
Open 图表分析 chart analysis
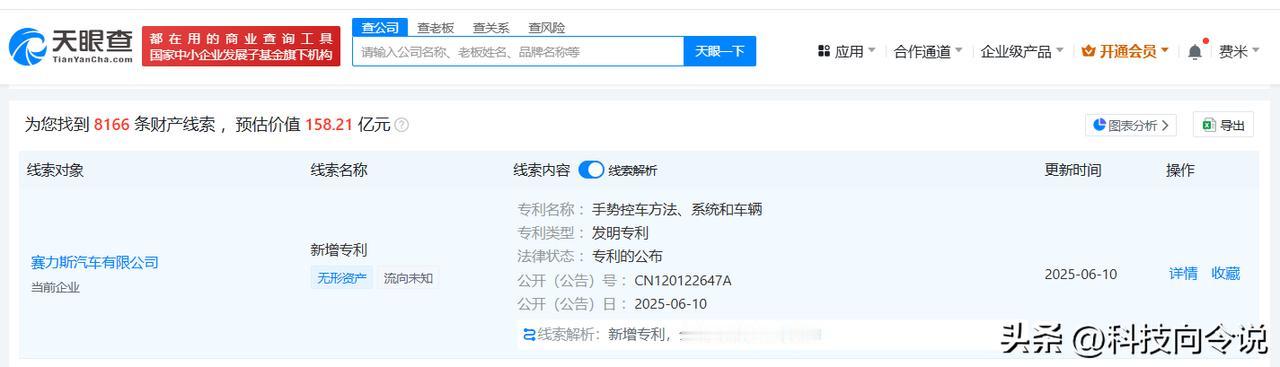(1131, 125)
